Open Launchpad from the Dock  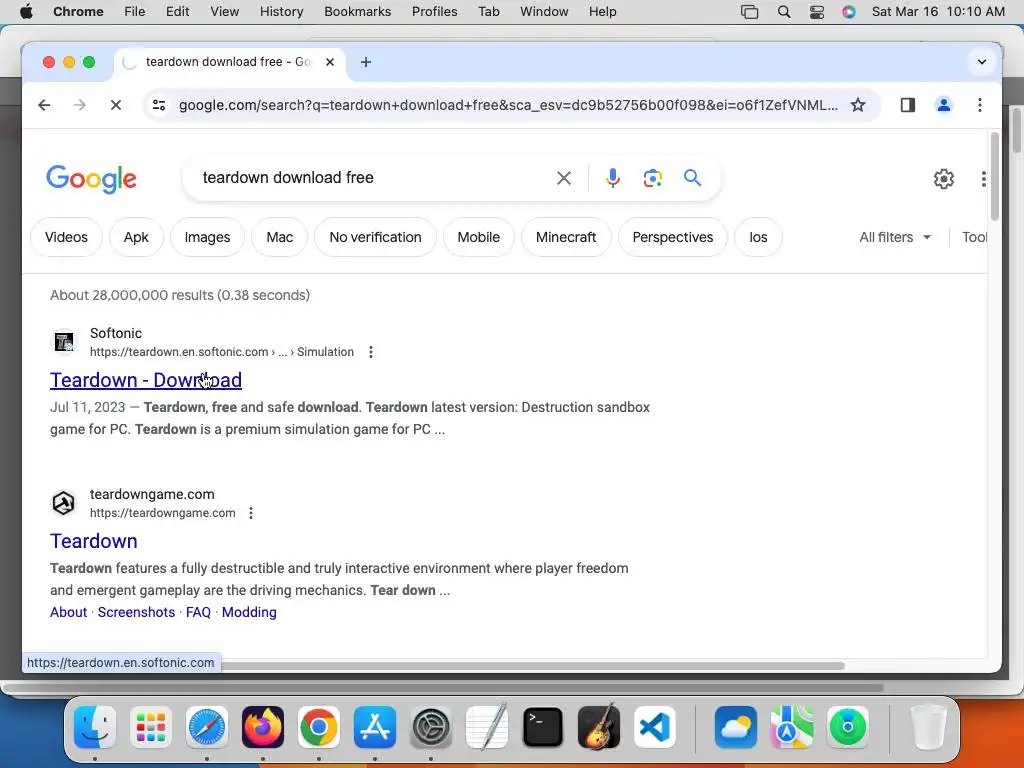pyautogui.click(x=151, y=727)
